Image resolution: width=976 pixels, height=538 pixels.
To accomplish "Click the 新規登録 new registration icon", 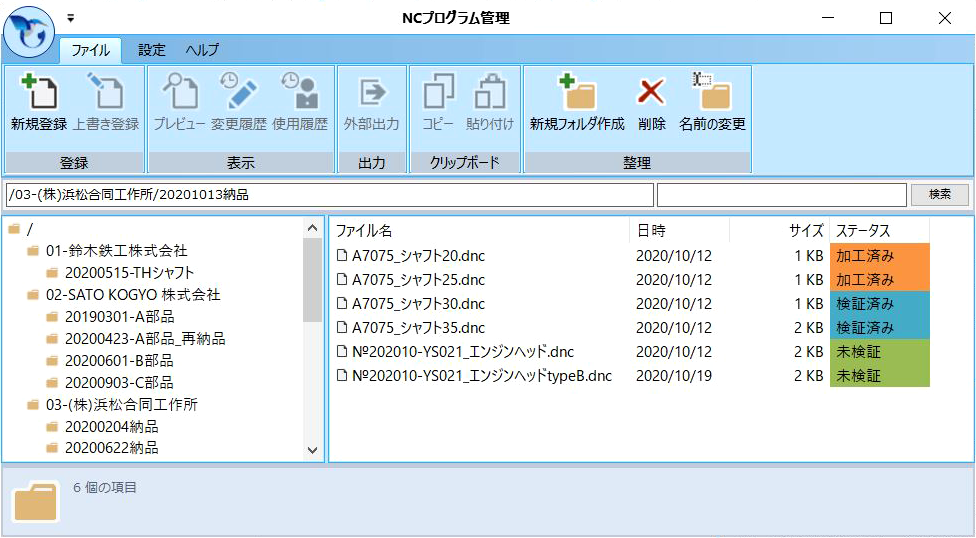I will click(x=39, y=103).
